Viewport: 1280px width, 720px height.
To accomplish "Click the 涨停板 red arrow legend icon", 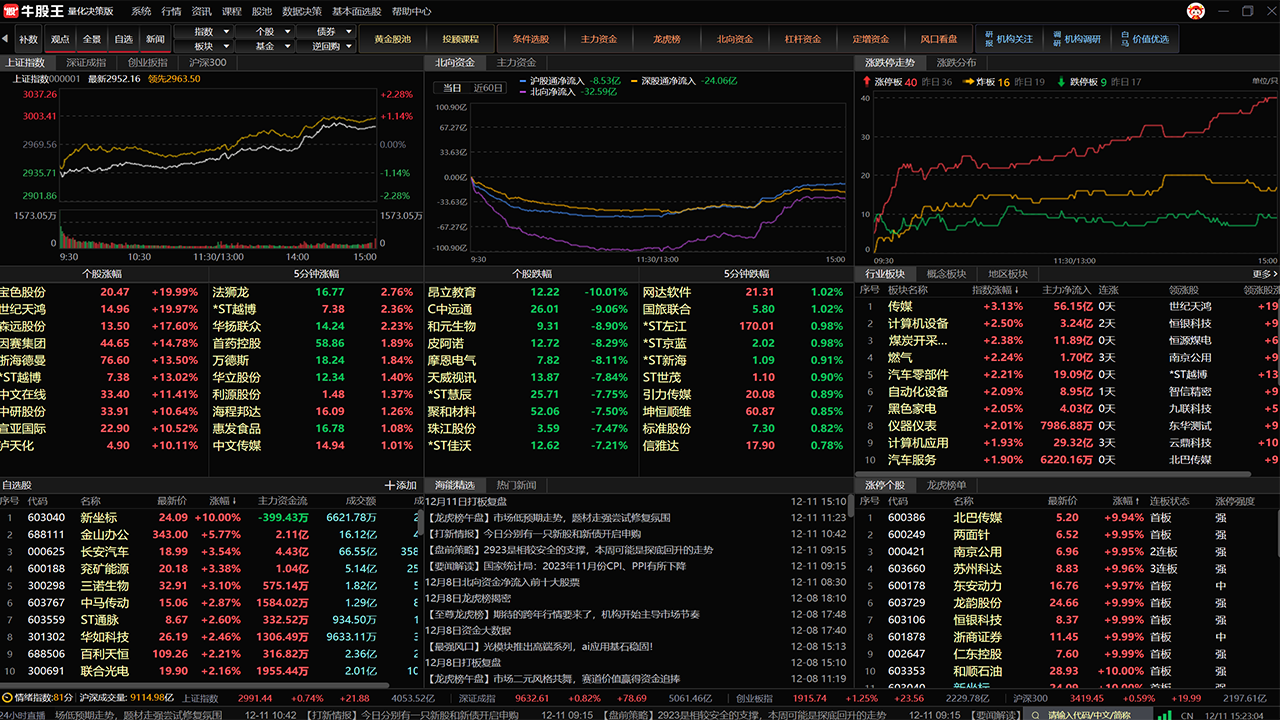I will coord(866,82).
